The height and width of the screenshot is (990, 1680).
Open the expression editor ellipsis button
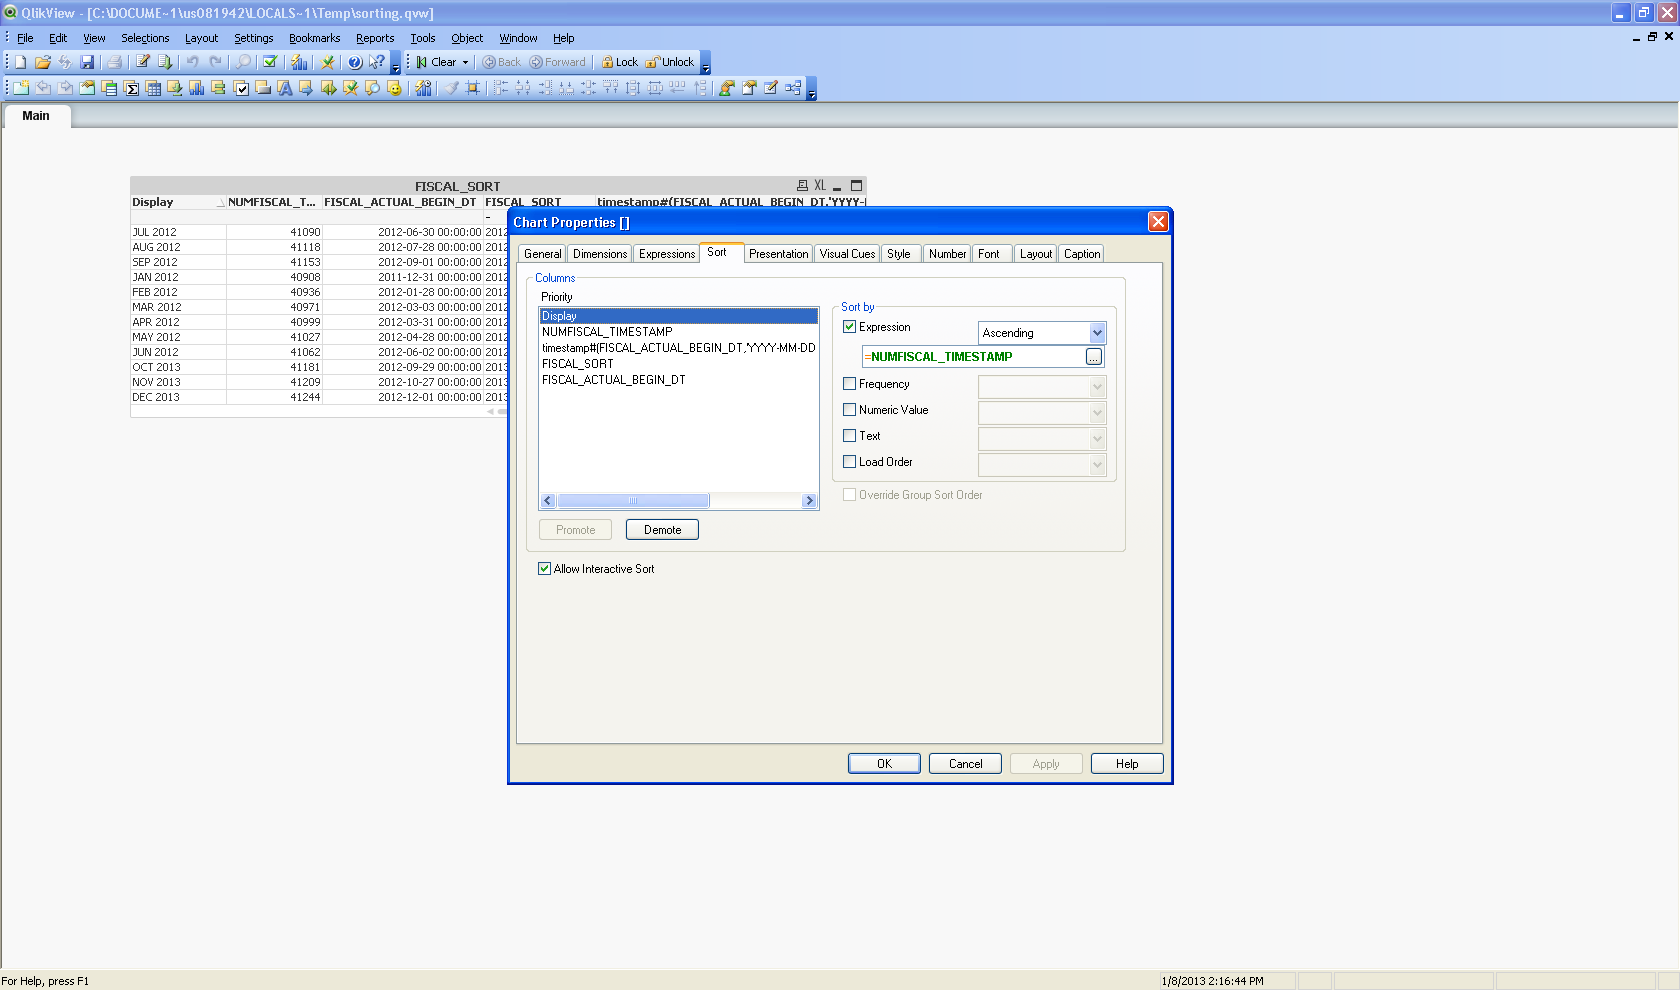[x=1094, y=357]
